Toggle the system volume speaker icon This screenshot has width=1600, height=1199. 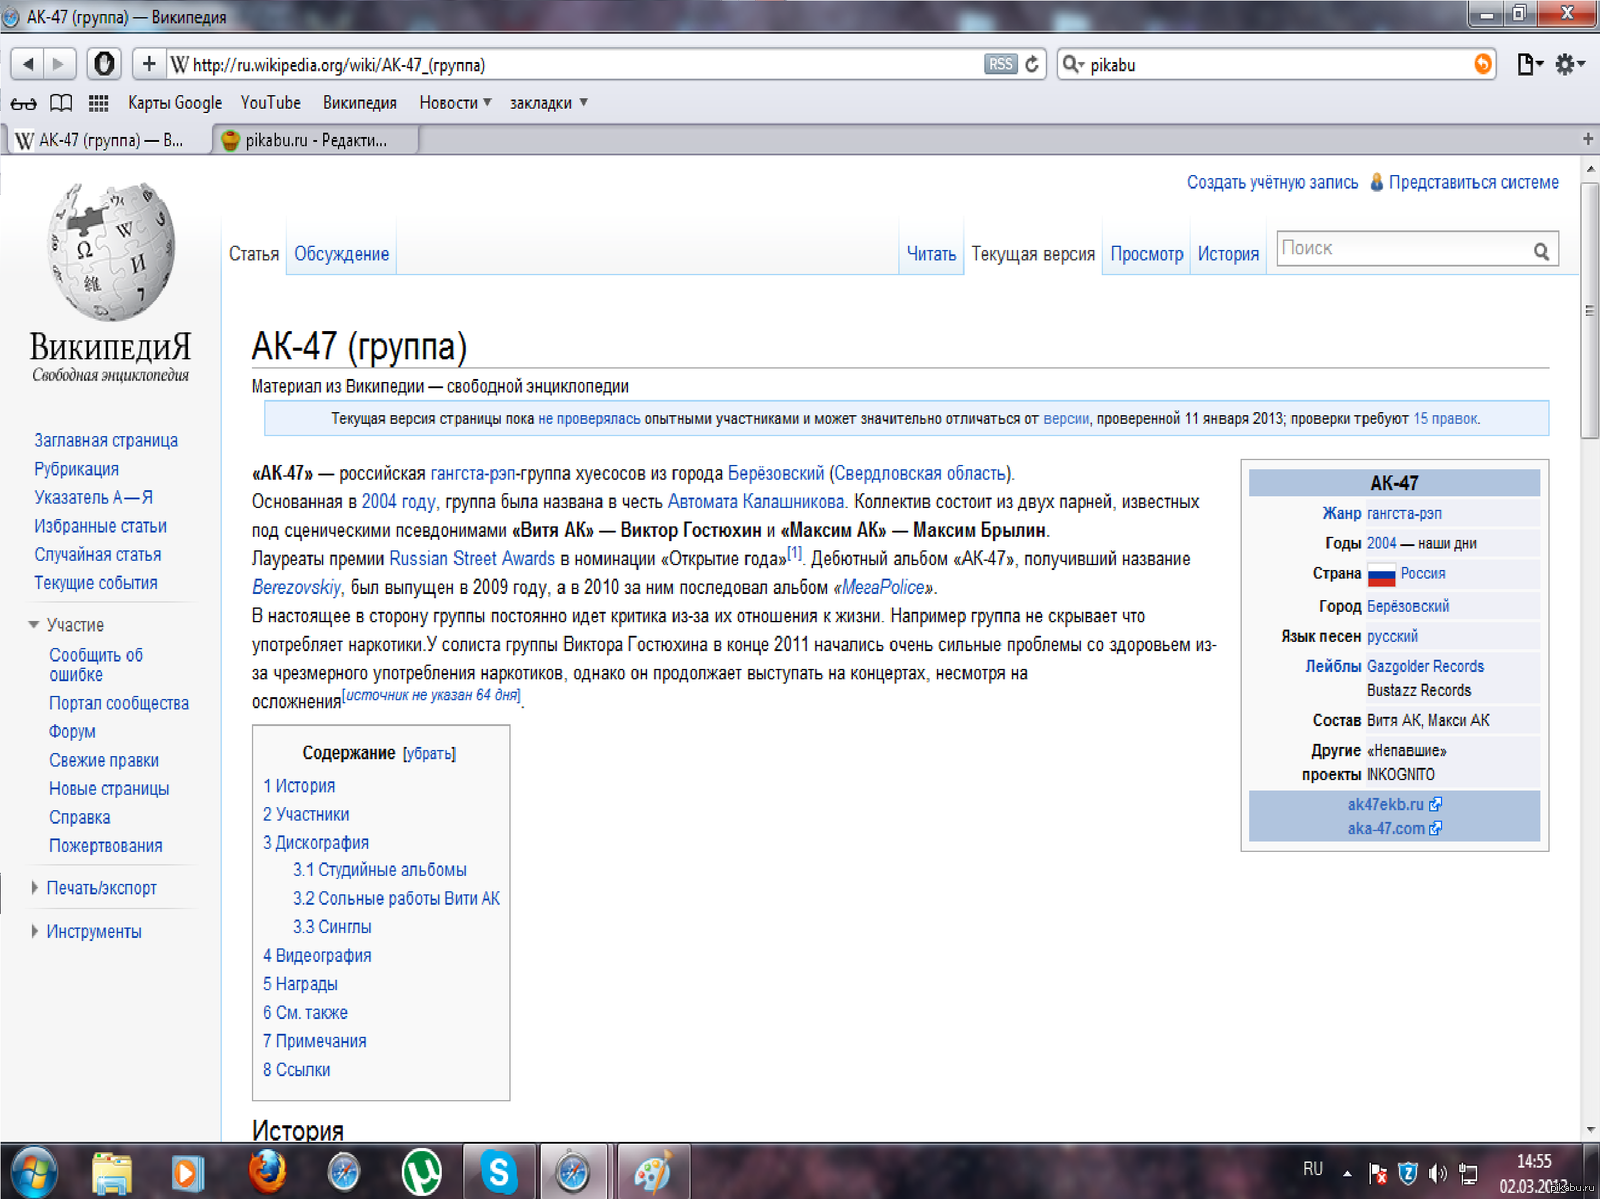point(1437,1173)
